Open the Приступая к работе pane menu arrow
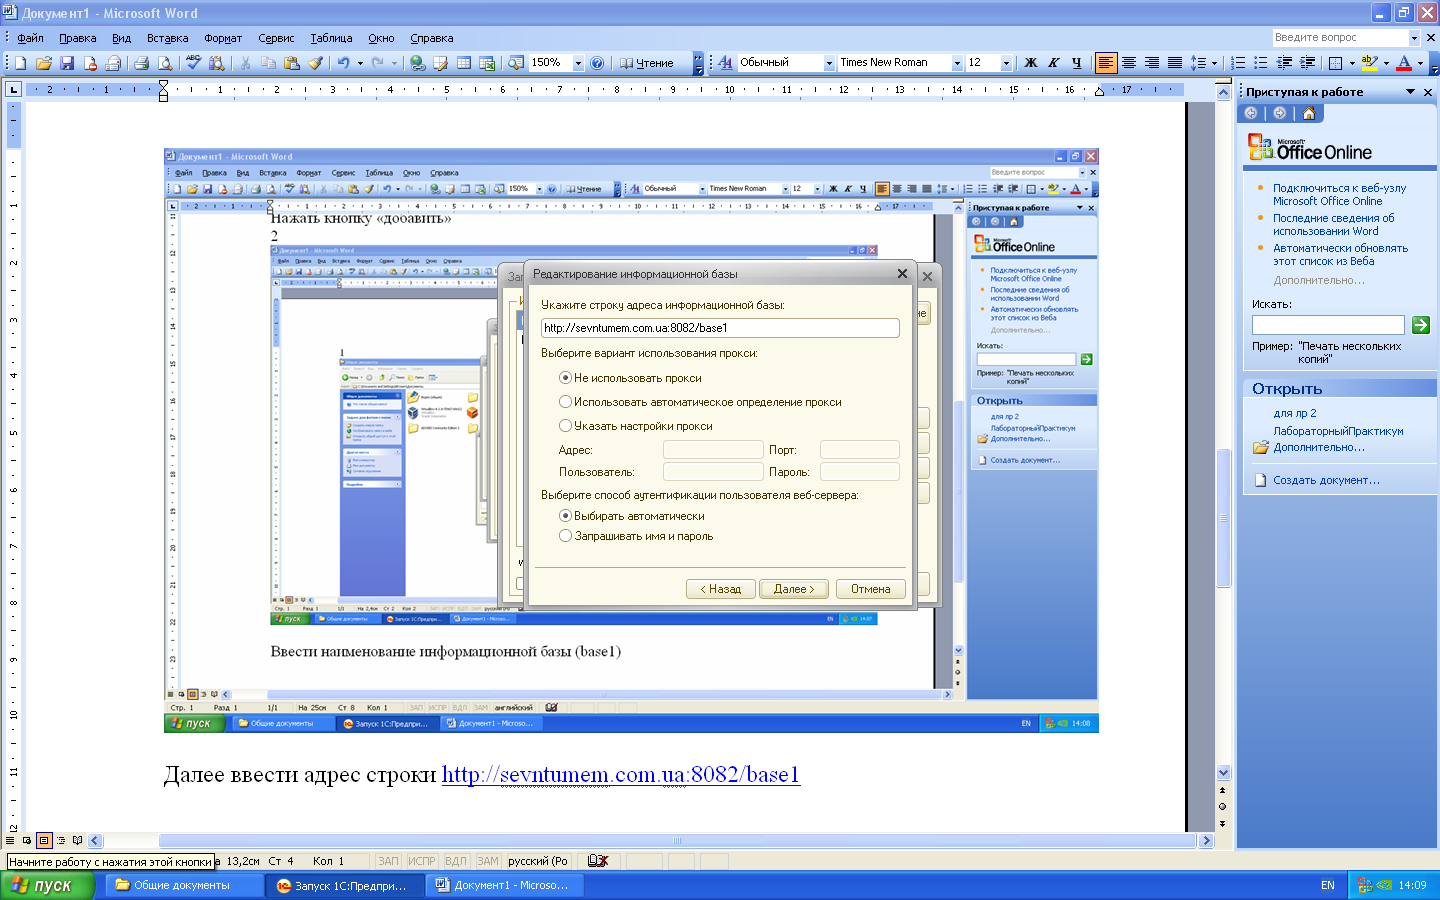This screenshot has width=1440, height=900. coord(1410,92)
